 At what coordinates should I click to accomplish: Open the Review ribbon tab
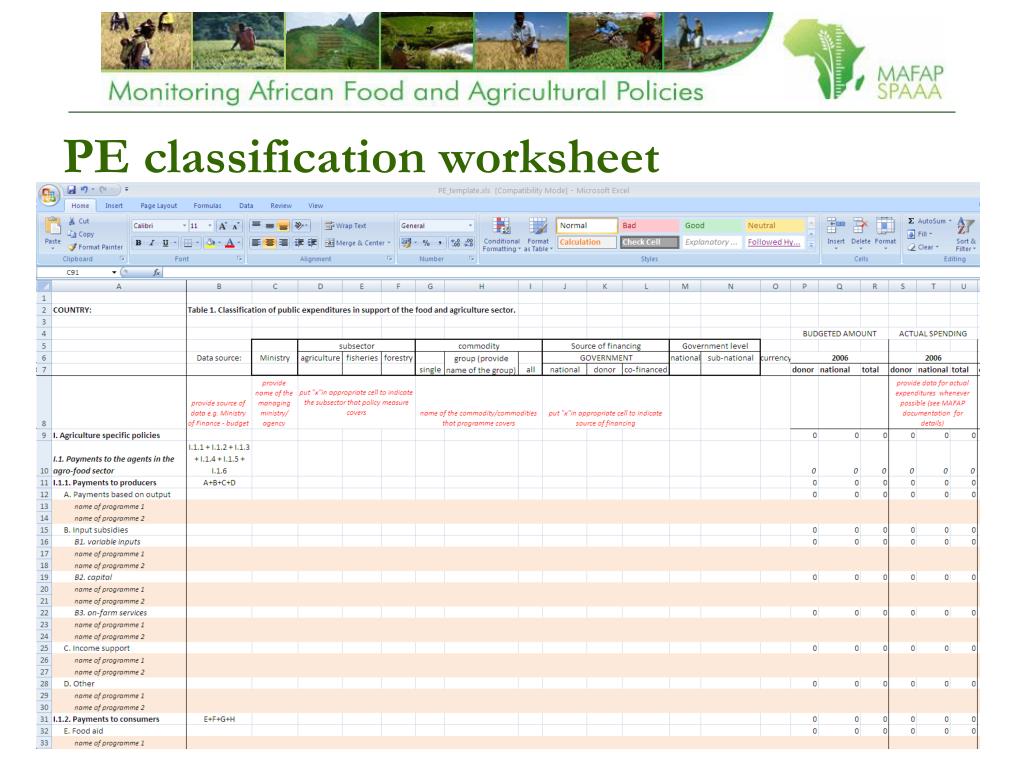point(281,206)
